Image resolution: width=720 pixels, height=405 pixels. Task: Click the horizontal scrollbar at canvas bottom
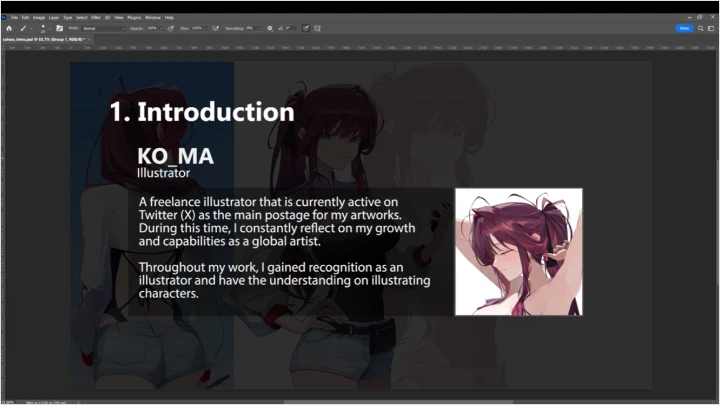pyautogui.click(x=399, y=402)
